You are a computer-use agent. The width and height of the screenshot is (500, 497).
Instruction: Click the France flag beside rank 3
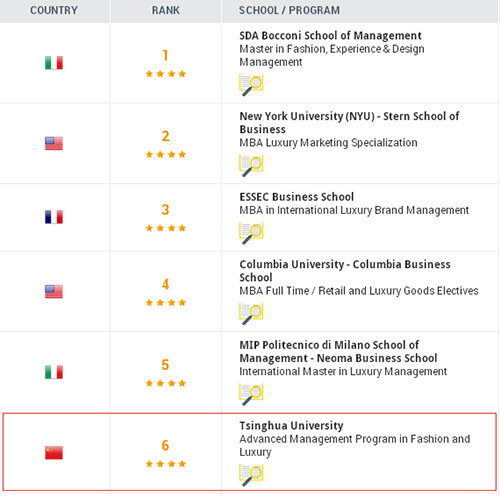click(x=54, y=217)
